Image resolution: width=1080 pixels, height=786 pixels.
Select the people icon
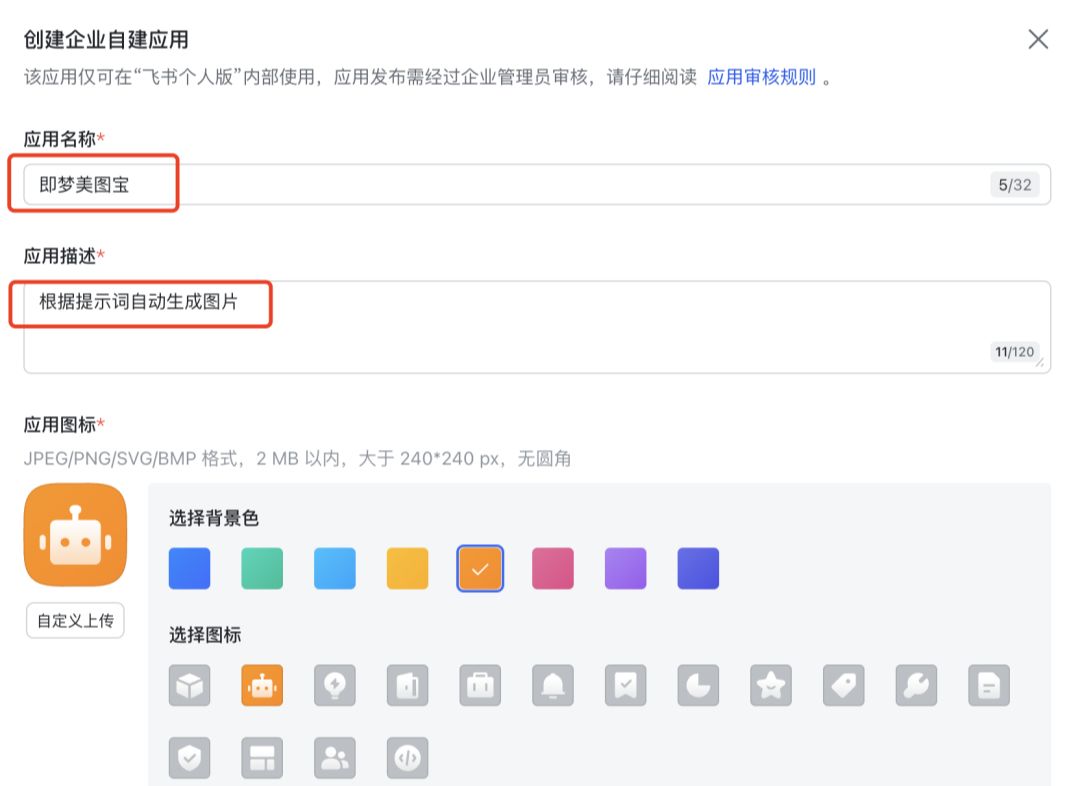tap(335, 757)
